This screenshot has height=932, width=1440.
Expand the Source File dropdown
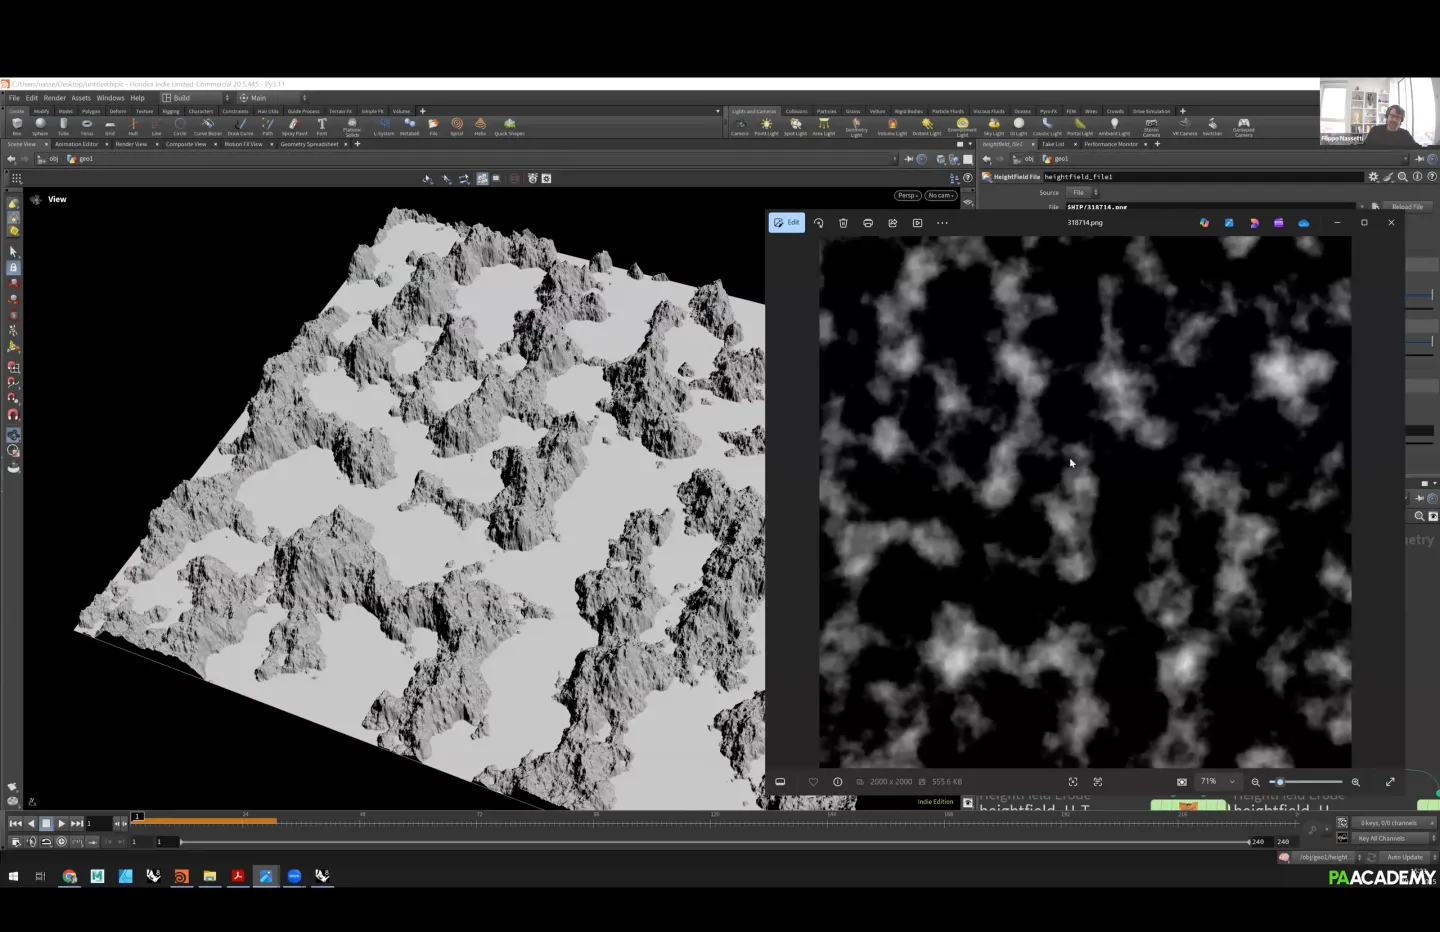[x=1084, y=192]
